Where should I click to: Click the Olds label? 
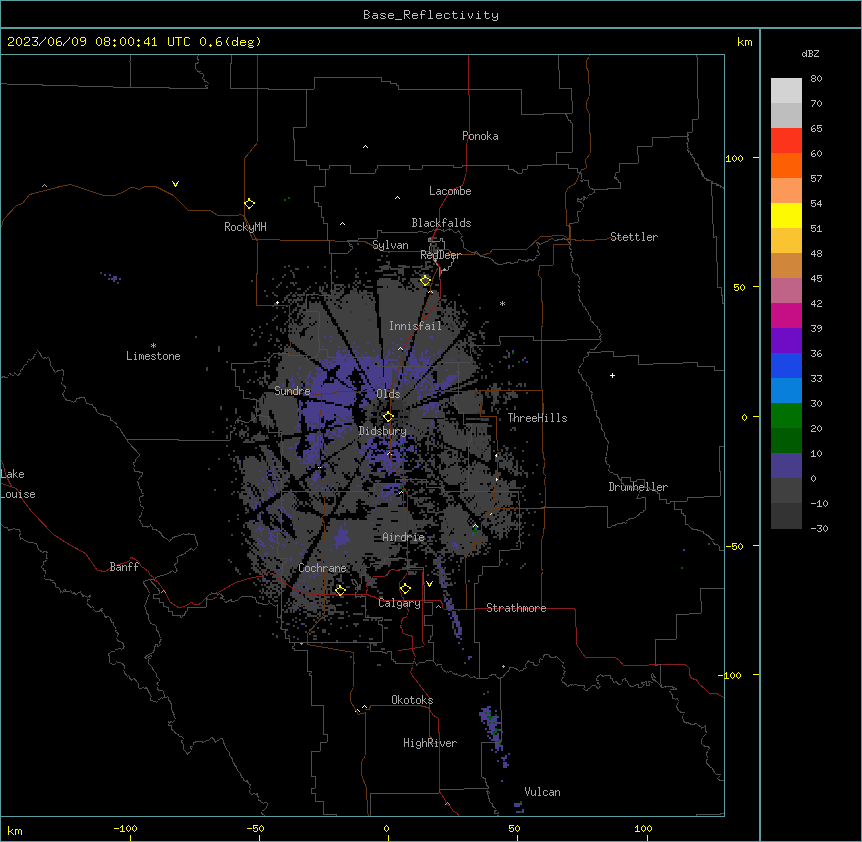point(388,394)
